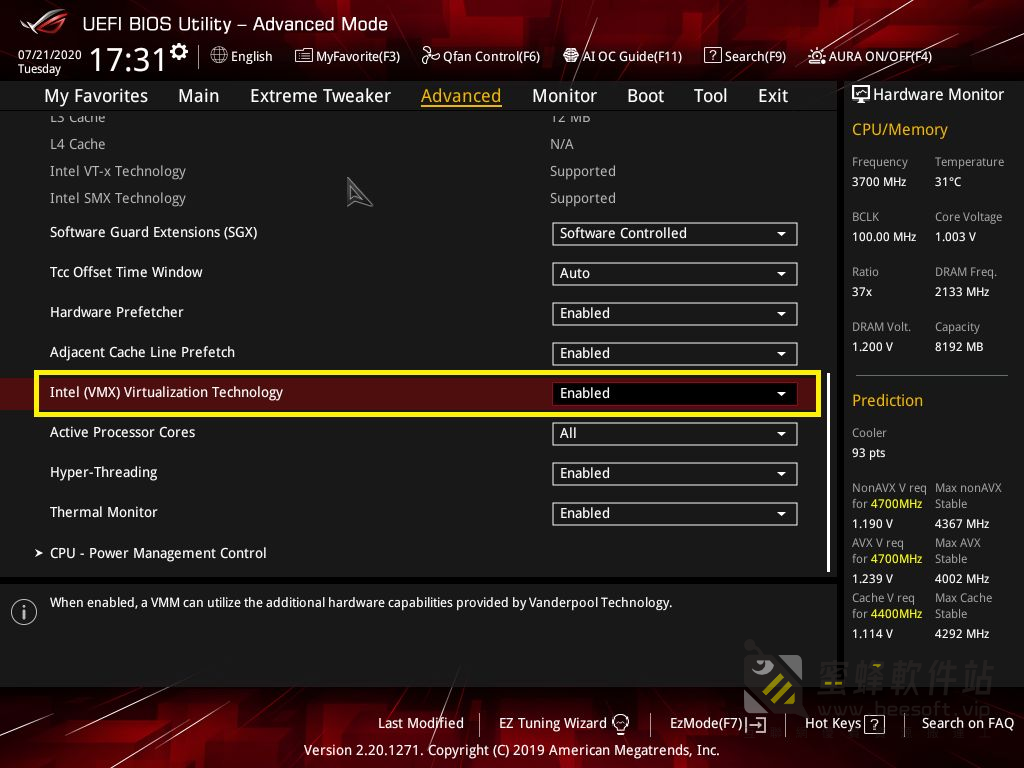This screenshot has width=1024, height=768.
Task: Click the EZ Tuning Wizard lightbulb icon
Action: coord(620,724)
